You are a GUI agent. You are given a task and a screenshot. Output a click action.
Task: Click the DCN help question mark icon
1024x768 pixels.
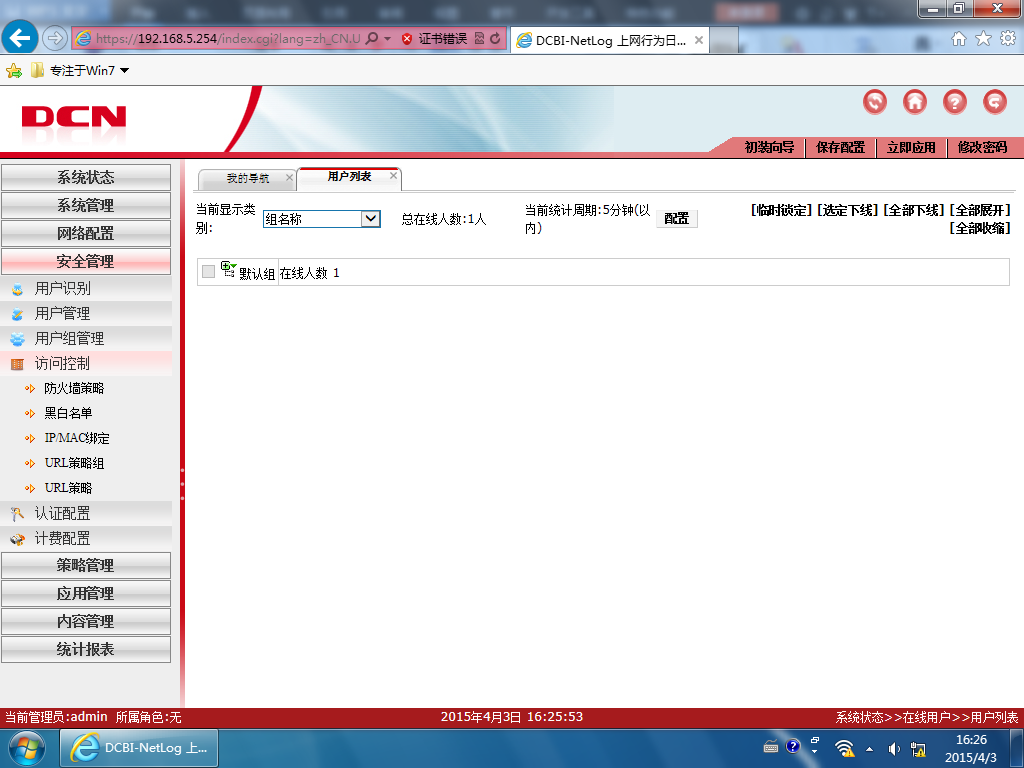tap(955, 102)
